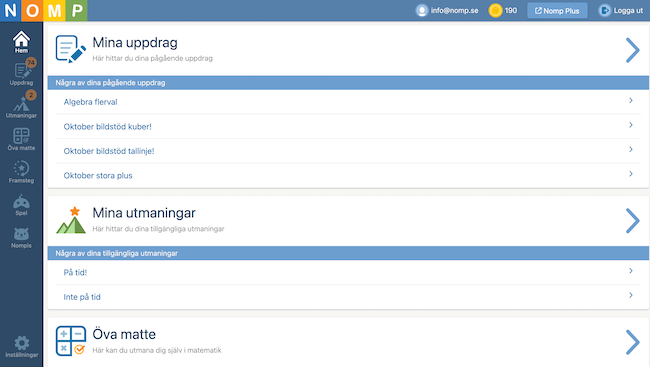The height and width of the screenshot is (367, 650).
Task: Click the 2 badge on Utmaningar
Action: click(x=31, y=95)
